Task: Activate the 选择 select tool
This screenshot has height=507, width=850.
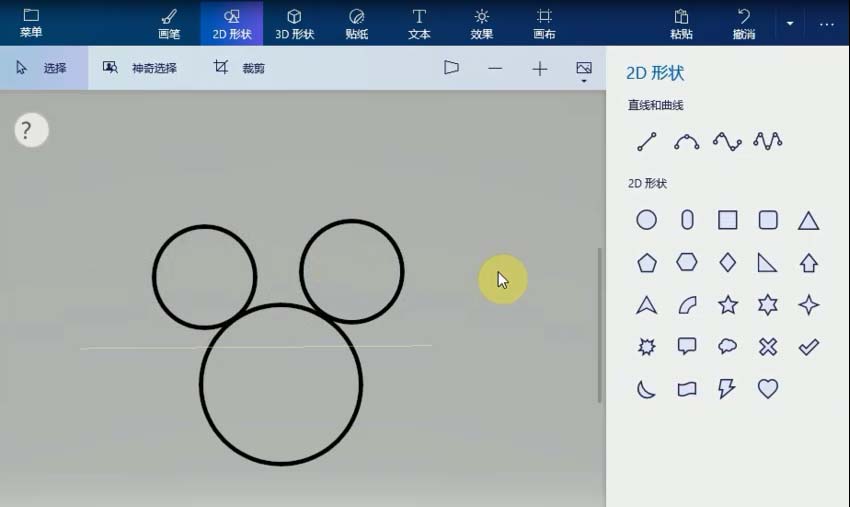Action: point(43,68)
